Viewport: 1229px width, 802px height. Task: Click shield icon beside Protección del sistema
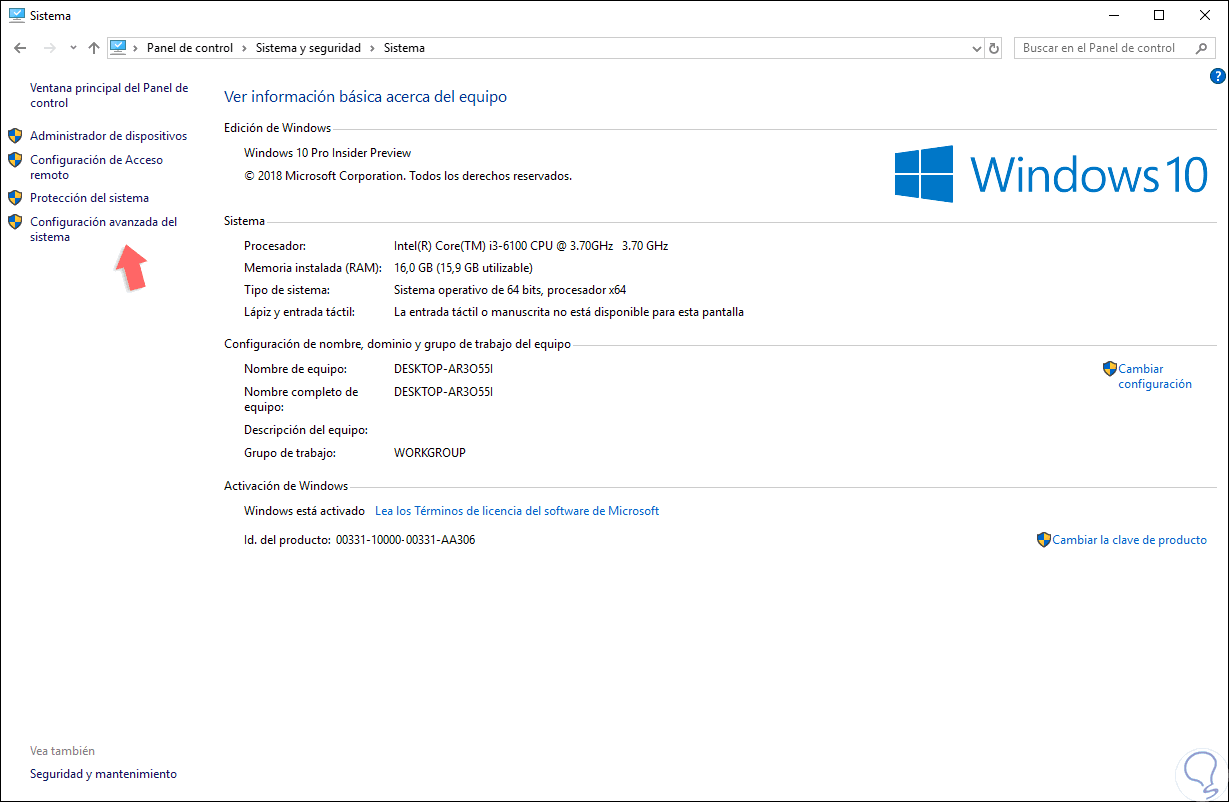(15, 197)
